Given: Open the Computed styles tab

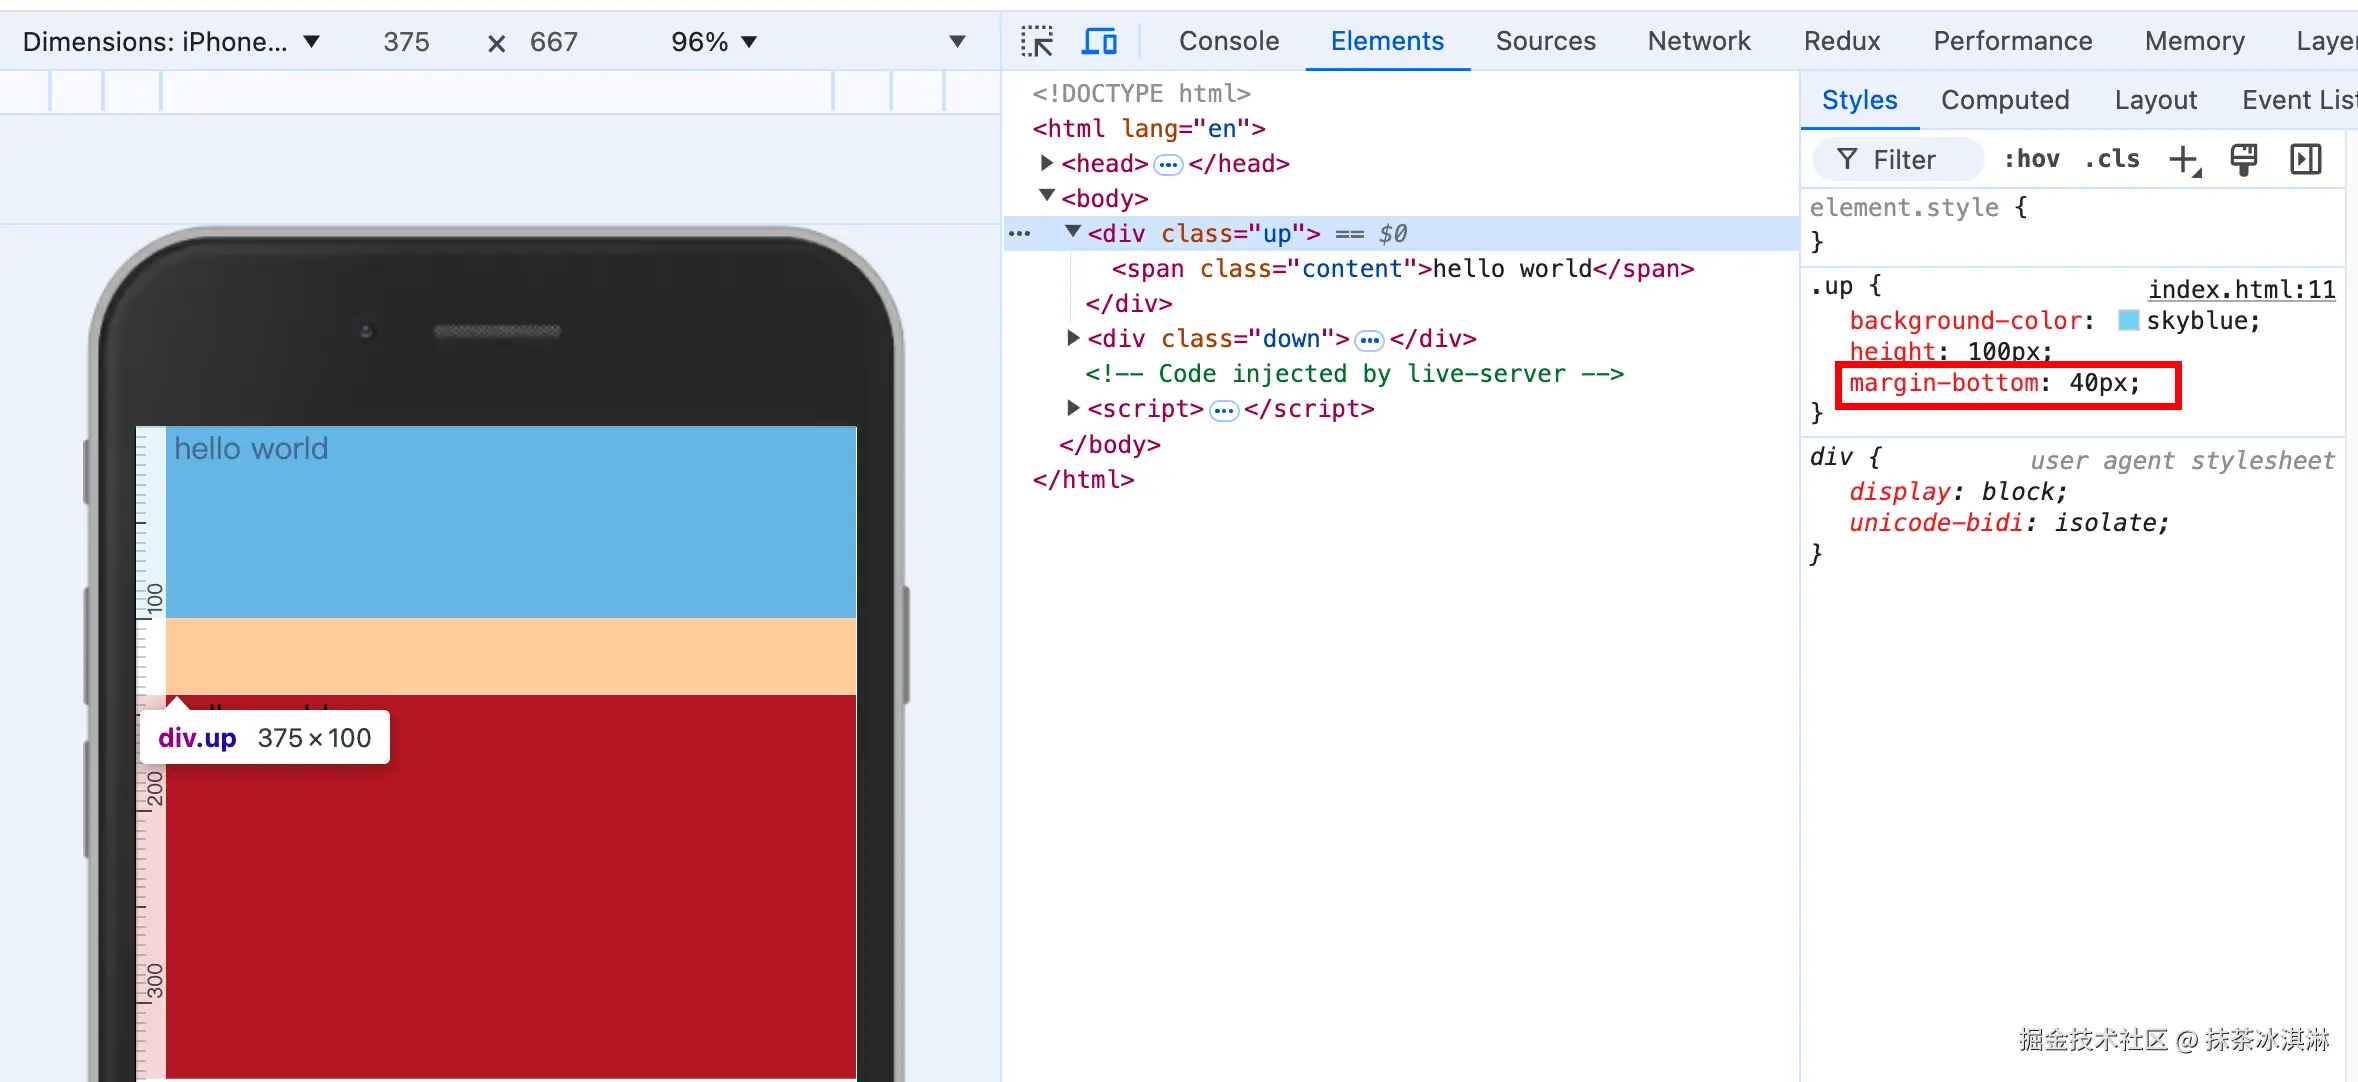Looking at the screenshot, I should click(2004, 100).
